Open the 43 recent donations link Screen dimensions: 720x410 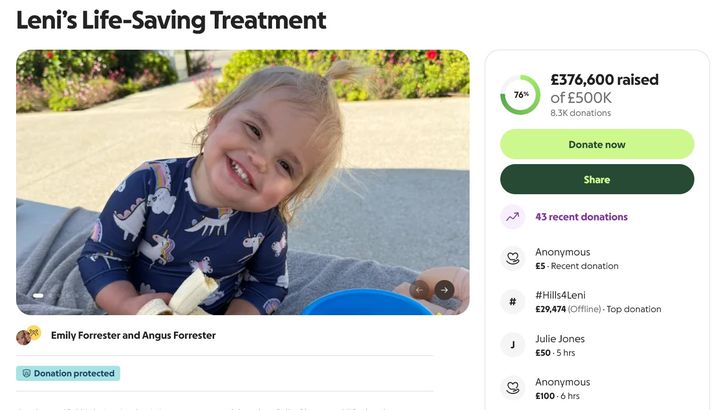pyautogui.click(x=581, y=216)
